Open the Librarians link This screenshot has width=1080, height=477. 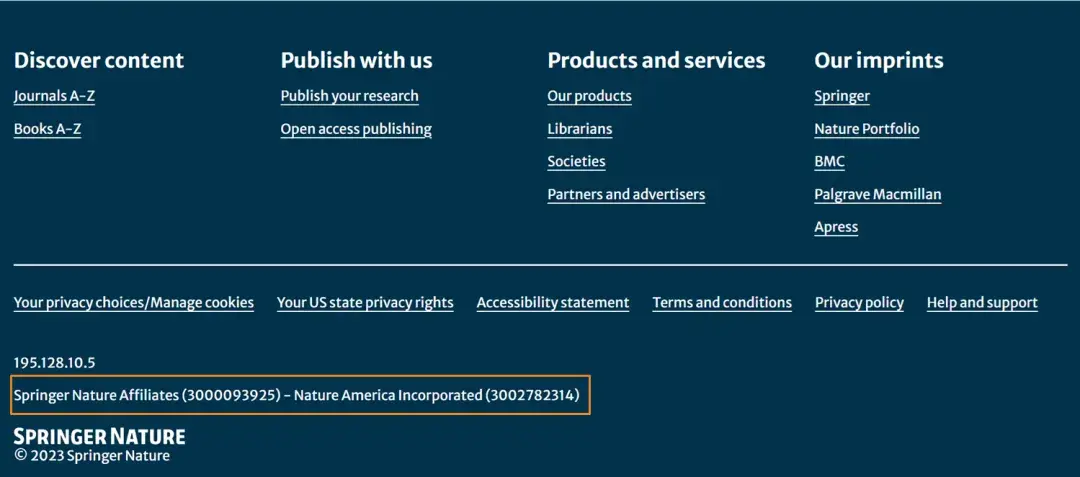(579, 129)
